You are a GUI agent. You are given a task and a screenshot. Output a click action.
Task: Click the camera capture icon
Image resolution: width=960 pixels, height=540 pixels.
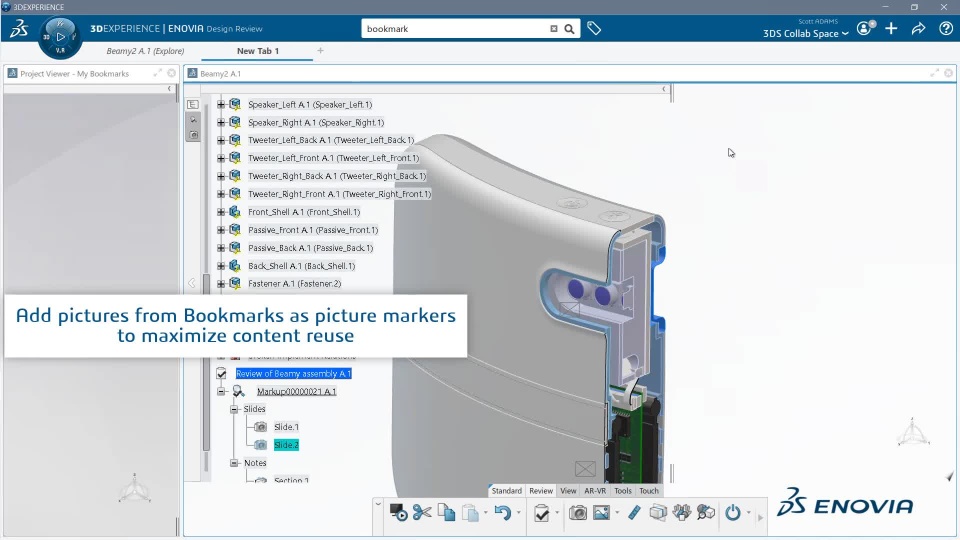coord(577,512)
